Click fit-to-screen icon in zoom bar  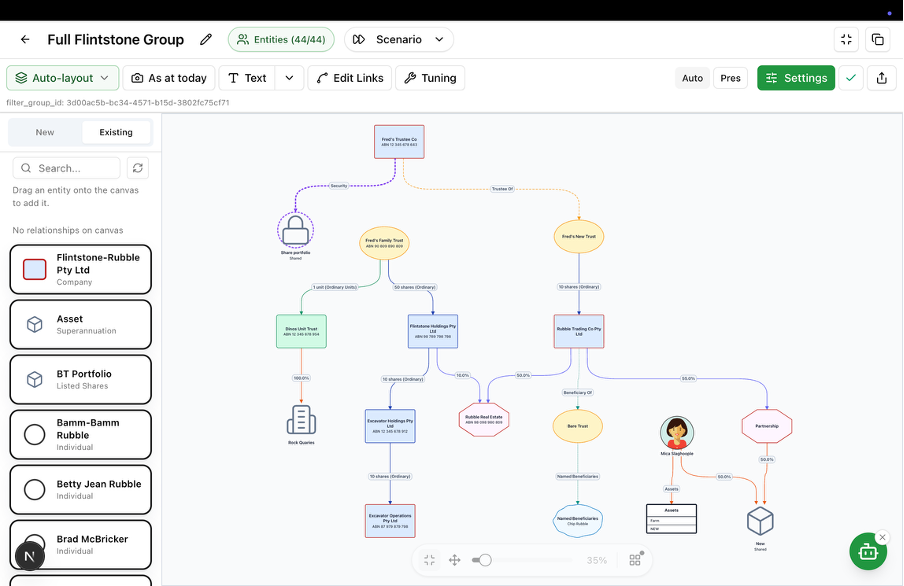pos(430,560)
